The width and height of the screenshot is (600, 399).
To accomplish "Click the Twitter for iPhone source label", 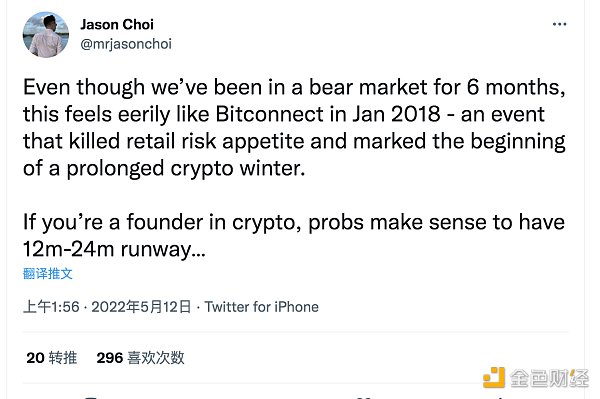I will [262, 307].
